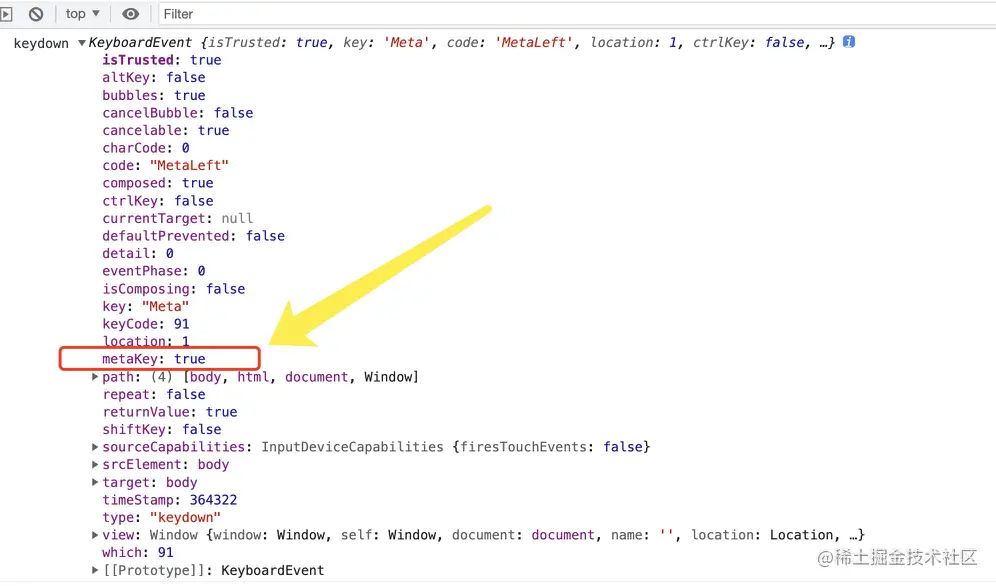Select the ctrlKey: false property

click(x=158, y=201)
